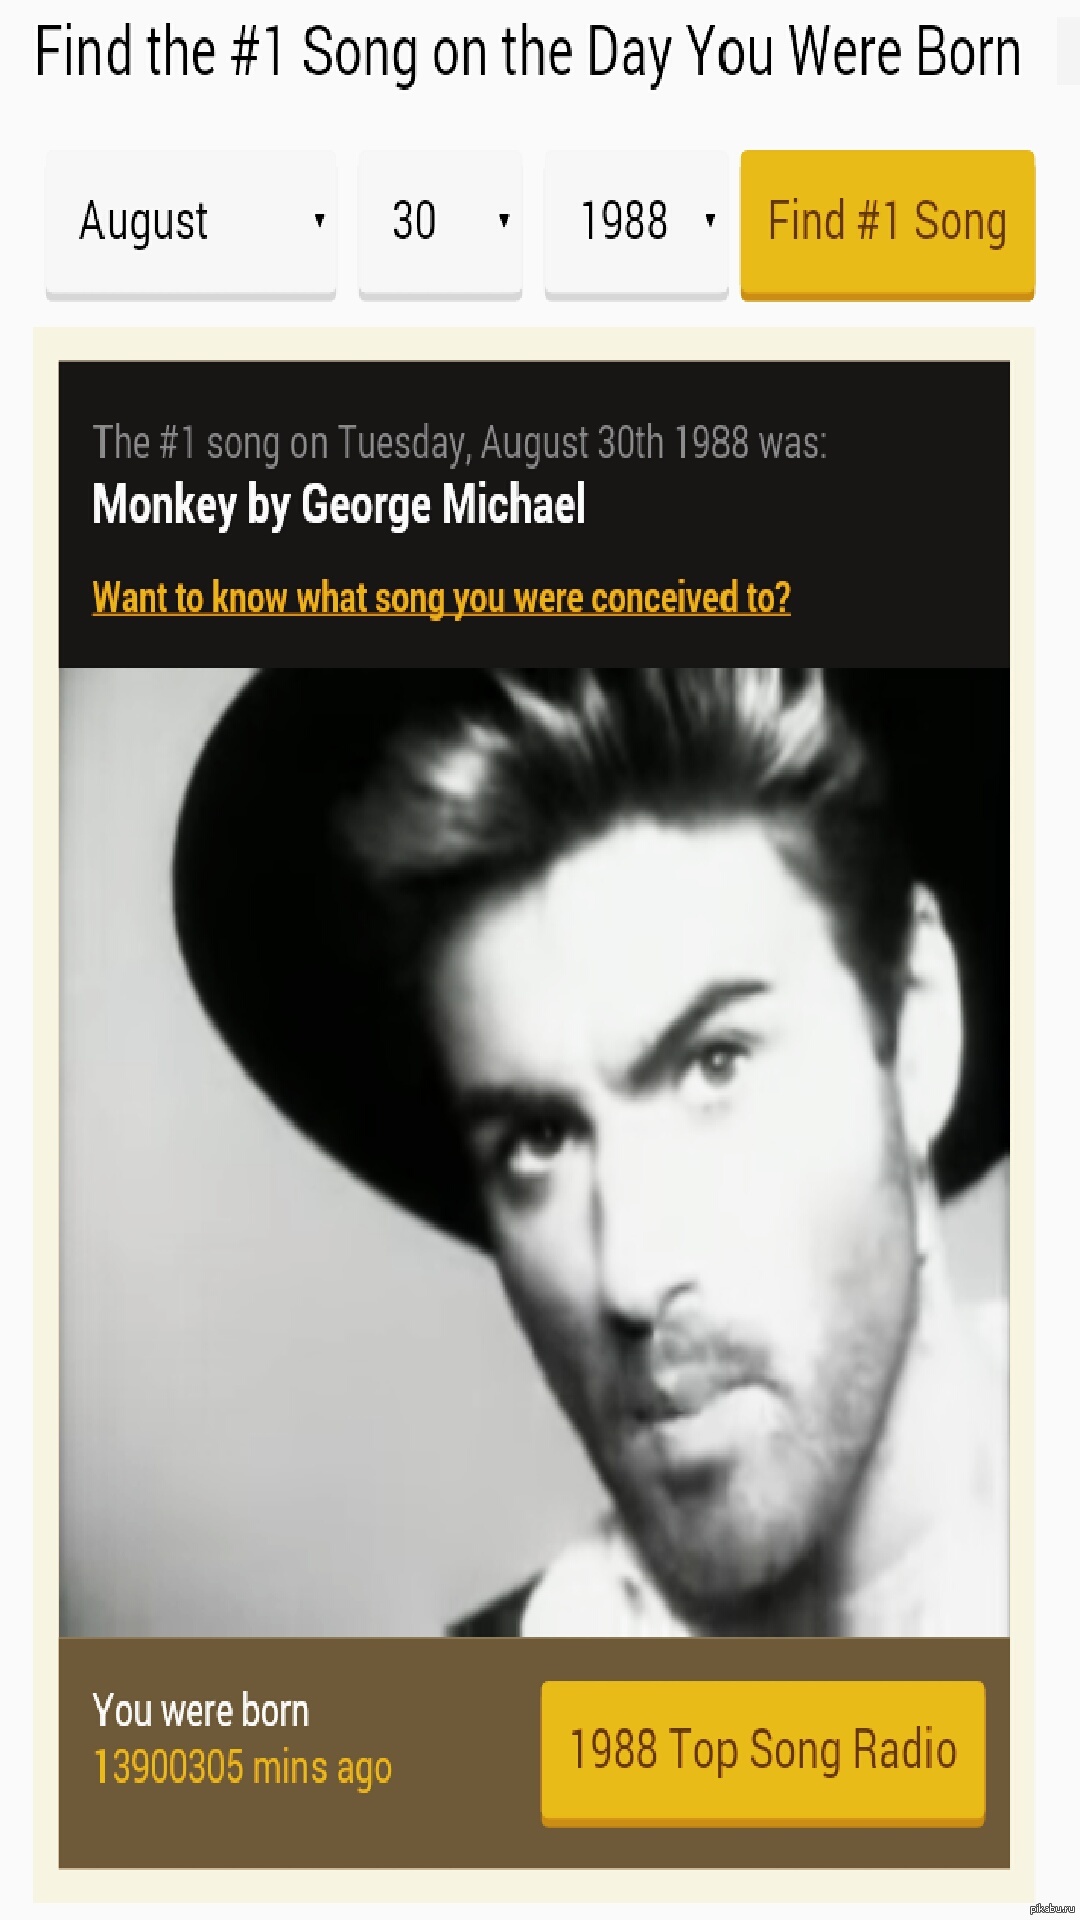Image resolution: width=1080 pixels, height=1920 pixels.
Task: Click 'George Michael' artist name in result
Action: click(442, 504)
